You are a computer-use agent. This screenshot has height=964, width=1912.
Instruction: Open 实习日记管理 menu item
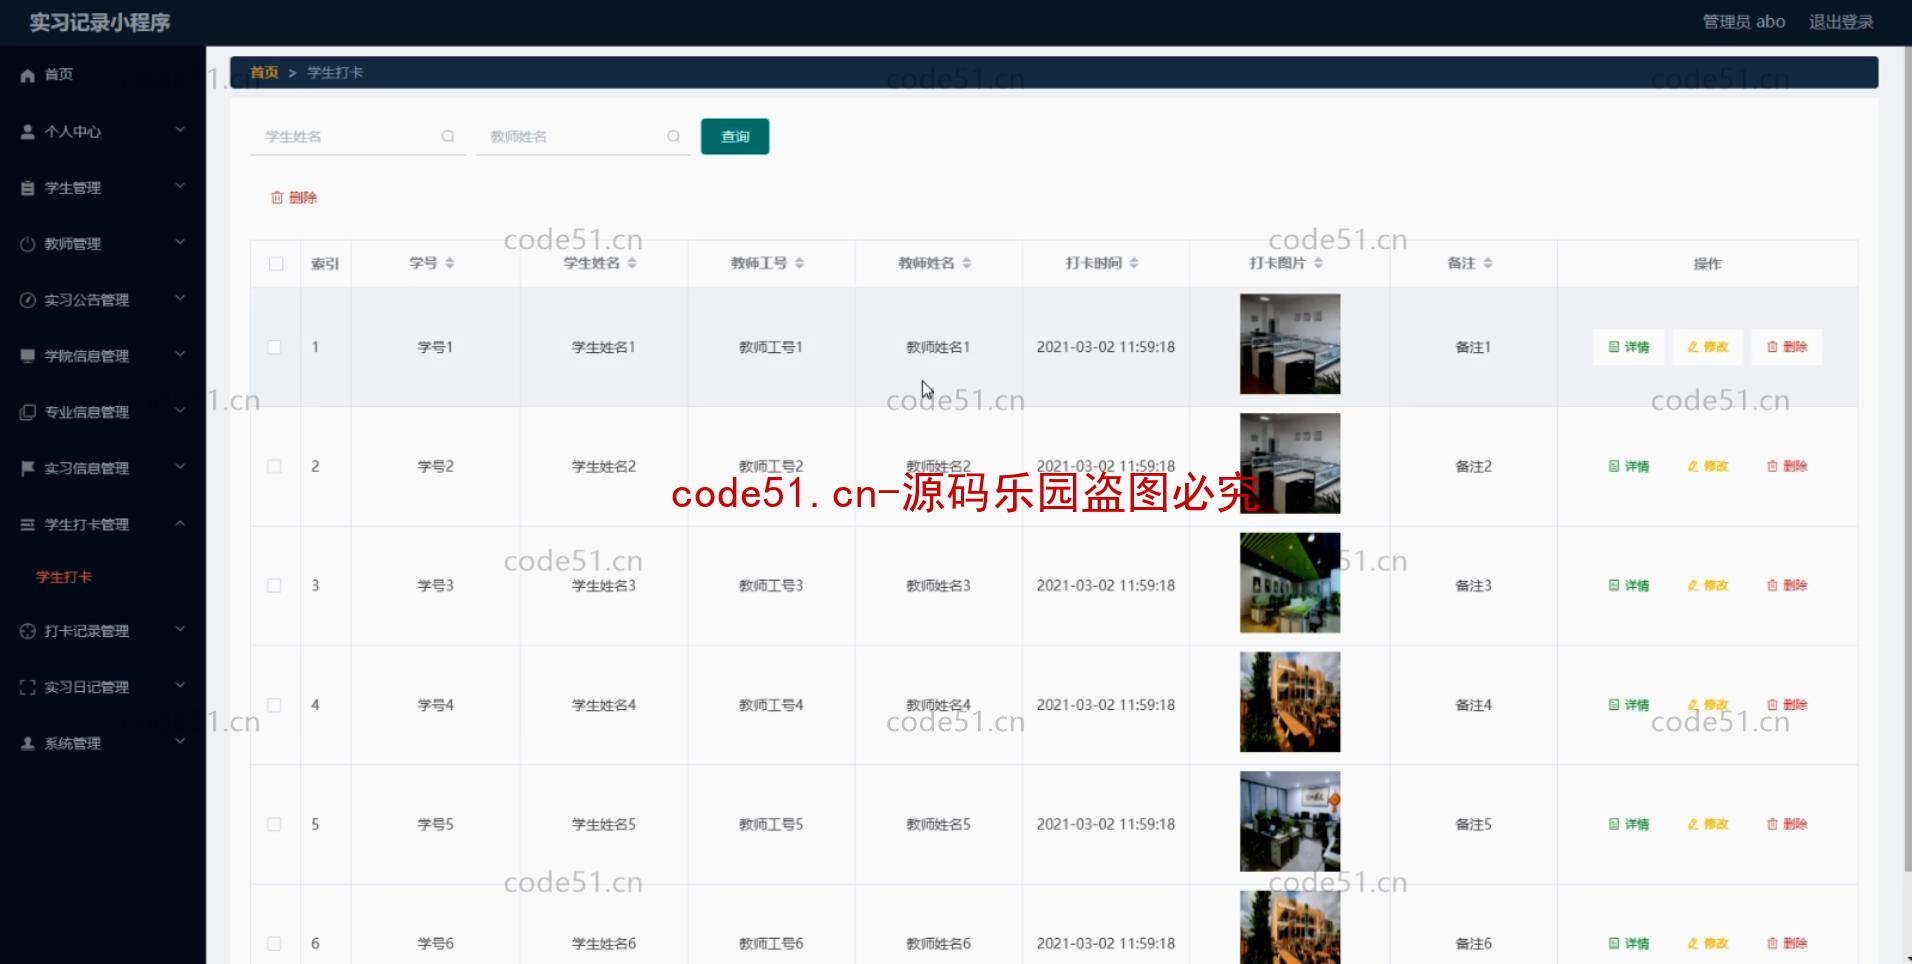103,687
